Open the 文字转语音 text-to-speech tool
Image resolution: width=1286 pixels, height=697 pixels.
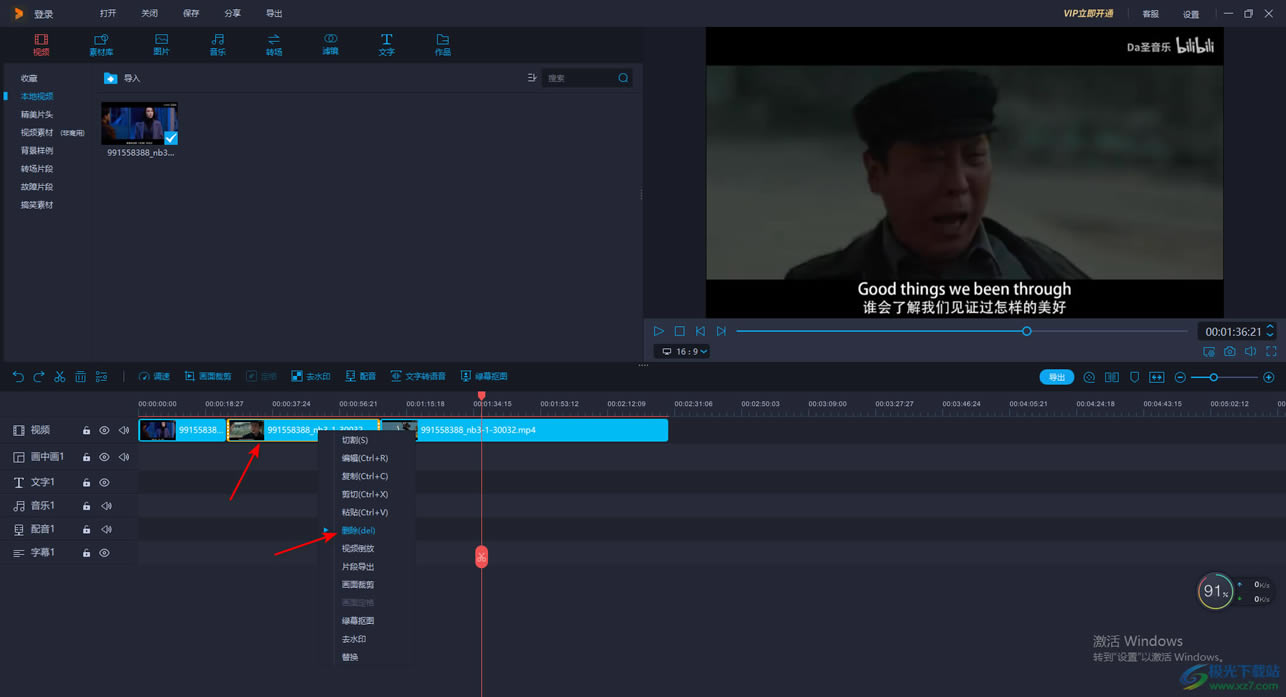[x=418, y=377]
